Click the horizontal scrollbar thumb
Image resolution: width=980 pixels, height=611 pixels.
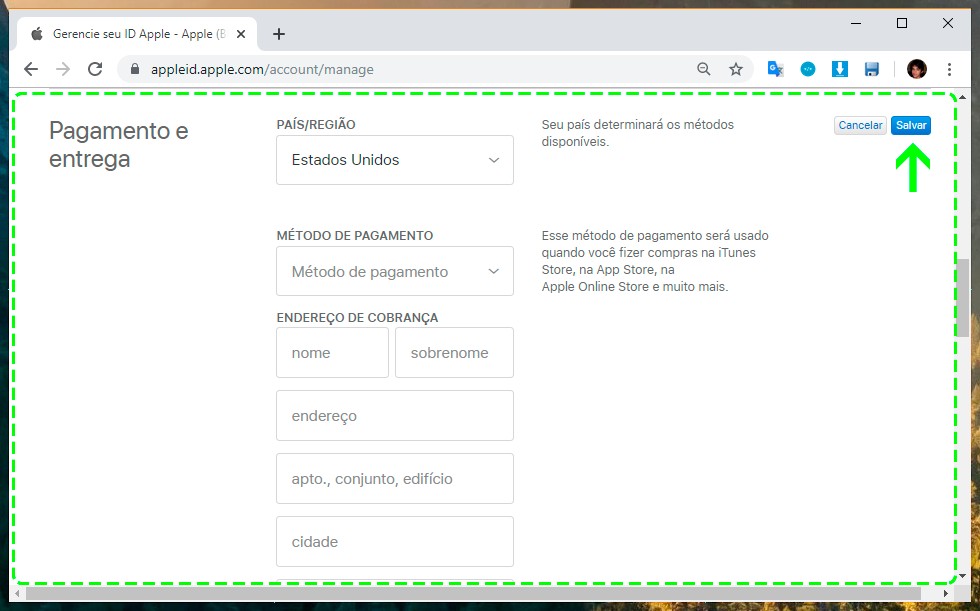tap(472, 592)
